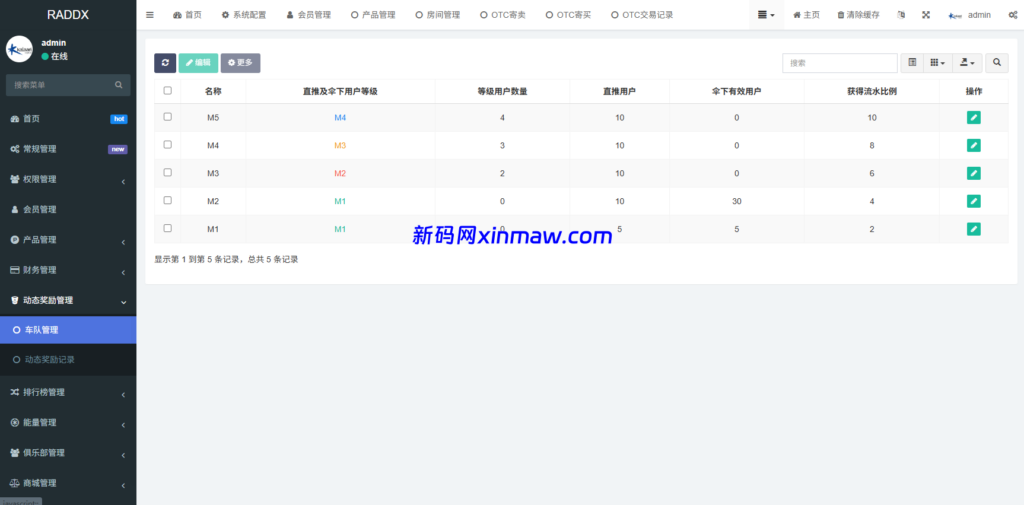Check the checkbox for row M2
This screenshot has height=505, width=1024.
(x=168, y=200)
